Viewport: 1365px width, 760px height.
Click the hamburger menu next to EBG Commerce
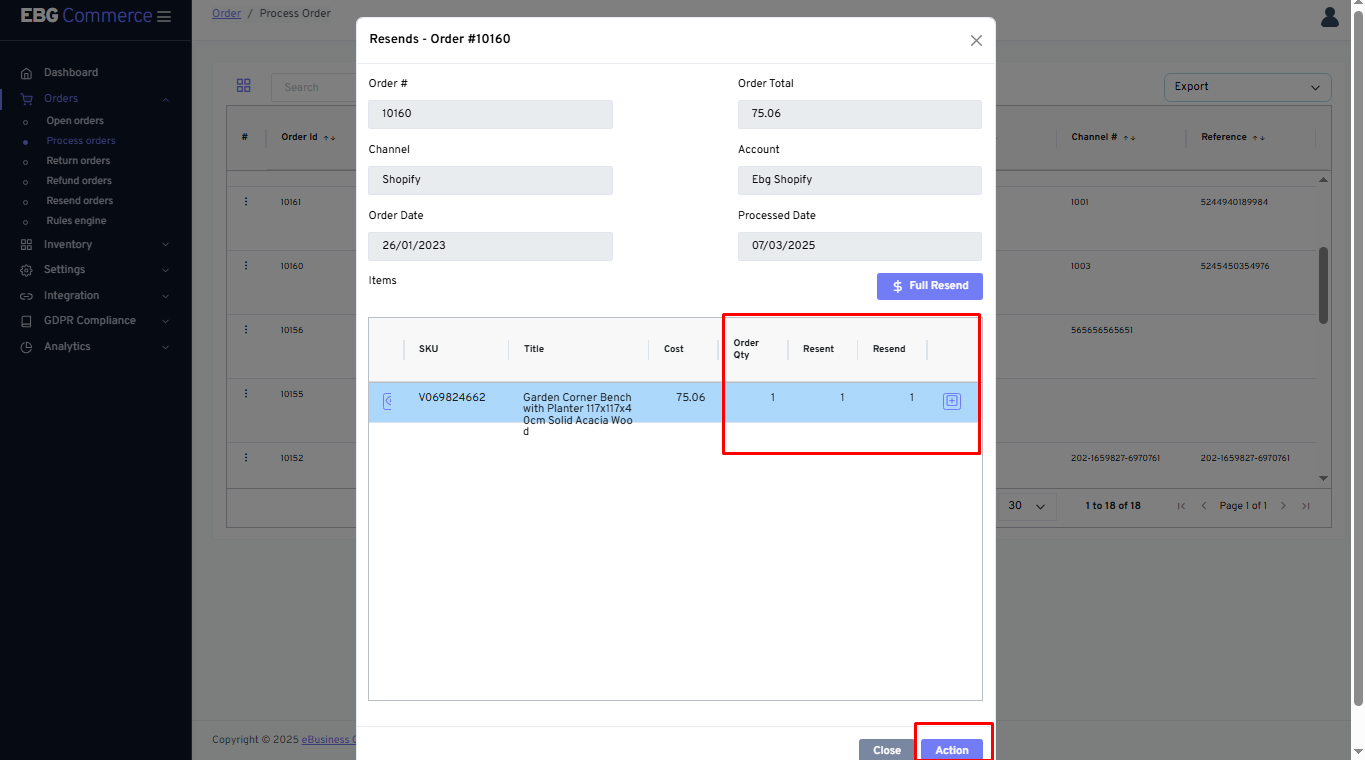163,16
